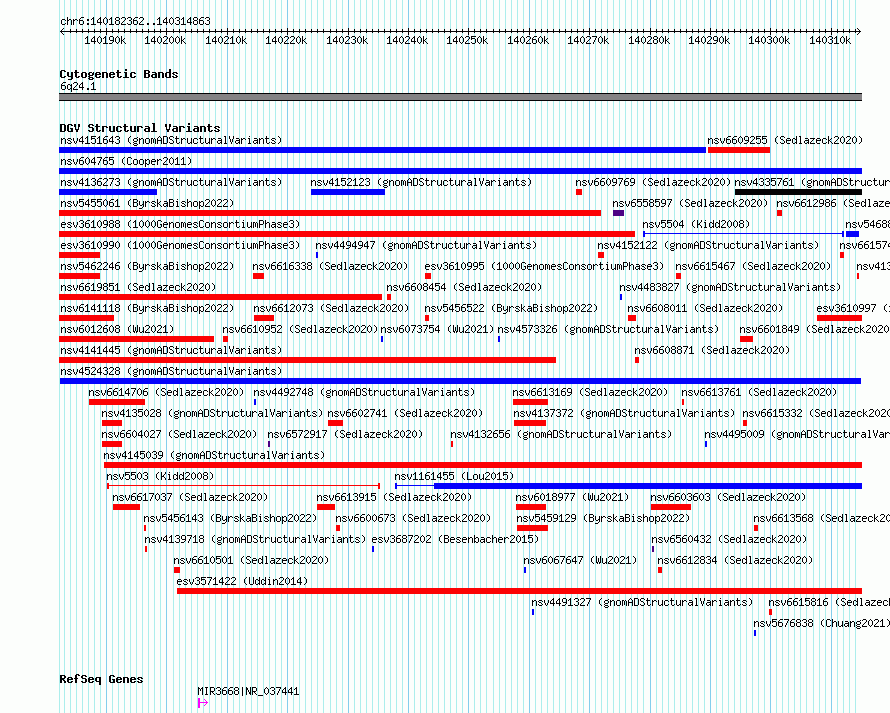Viewport: 890px width, 713px height.
Task: Open the nsv5676838 Chuang2021 label
Action: click(x=821, y=623)
